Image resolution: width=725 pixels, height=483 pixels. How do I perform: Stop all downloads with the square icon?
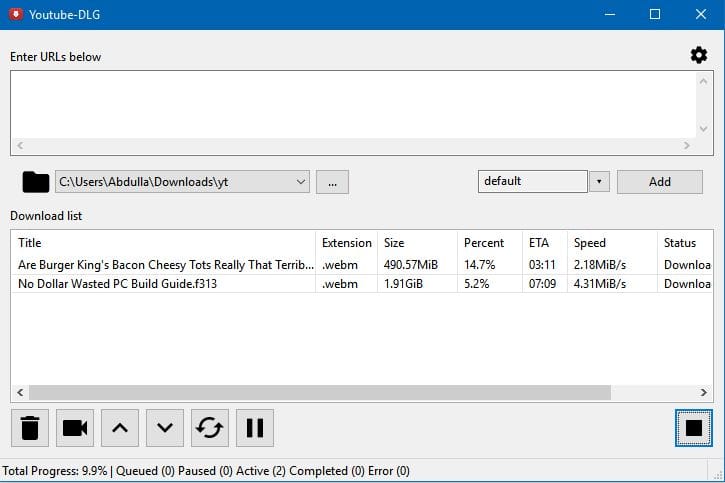coord(694,428)
